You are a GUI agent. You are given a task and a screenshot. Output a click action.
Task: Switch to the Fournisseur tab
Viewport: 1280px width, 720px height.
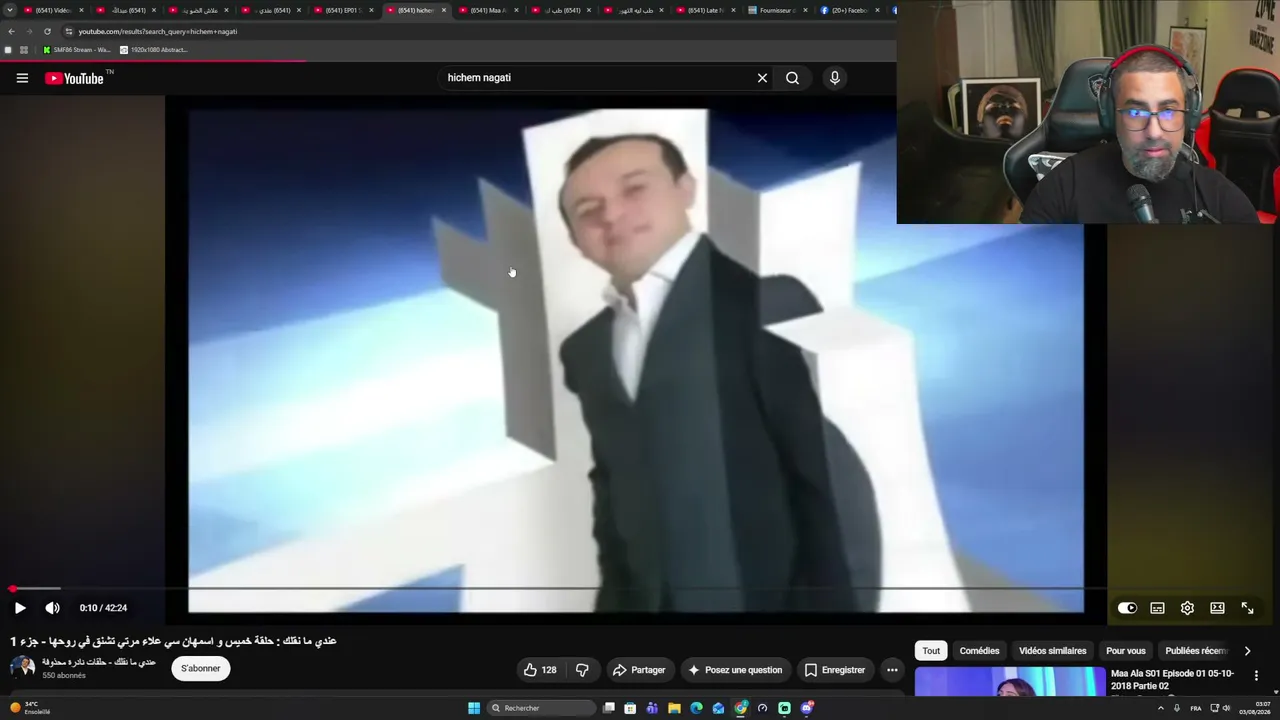[x=777, y=10]
